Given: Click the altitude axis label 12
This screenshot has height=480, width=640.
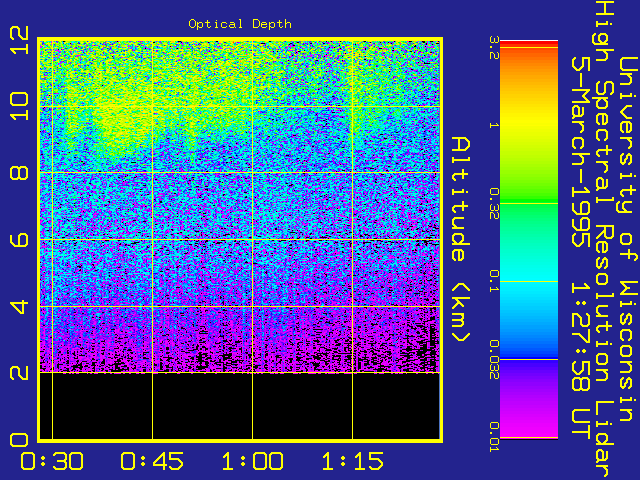Looking at the screenshot, I should pyautogui.click(x=19, y=40).
